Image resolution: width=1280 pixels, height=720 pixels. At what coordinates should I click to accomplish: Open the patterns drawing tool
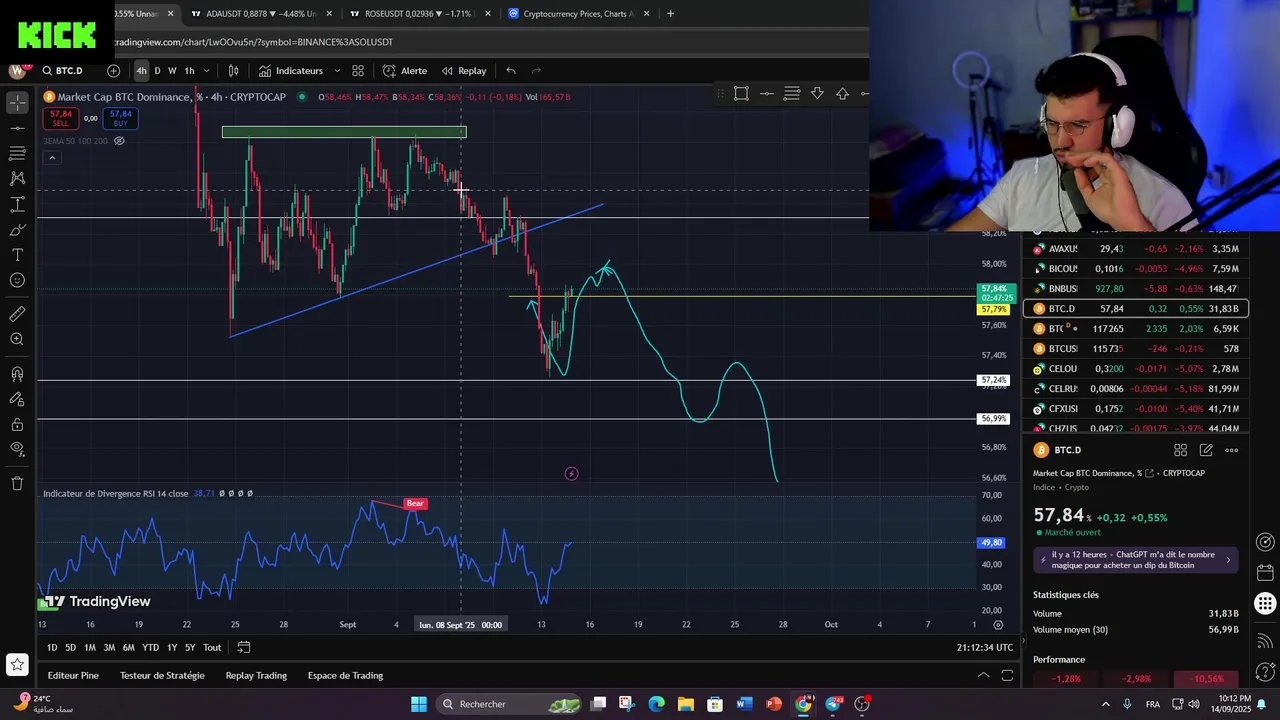pyautogui.click(x=17, y=178)
